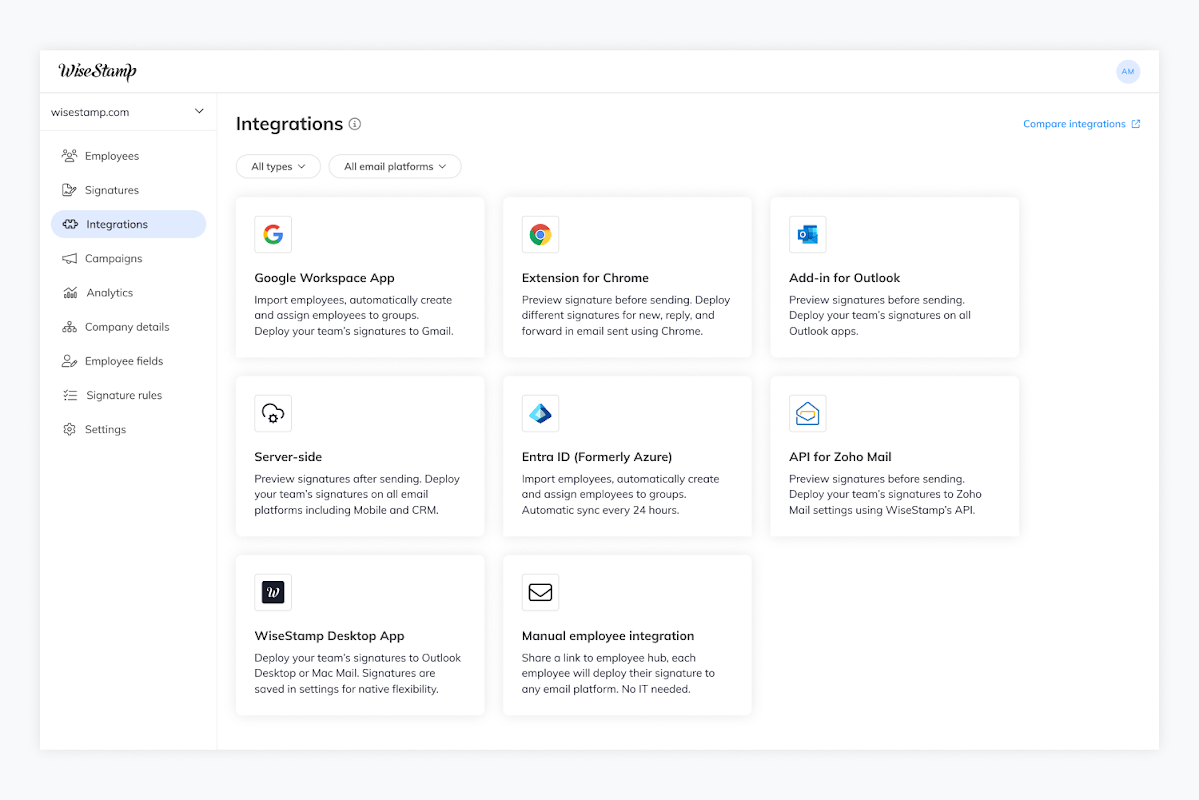Click 'platforms including Mobile and CRM.' text
The height and width of the screenshot is (800, 1199).
point(346,510)
